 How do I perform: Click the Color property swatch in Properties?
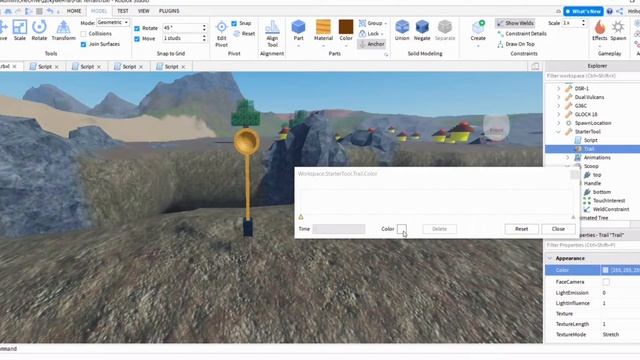[606, 270]
